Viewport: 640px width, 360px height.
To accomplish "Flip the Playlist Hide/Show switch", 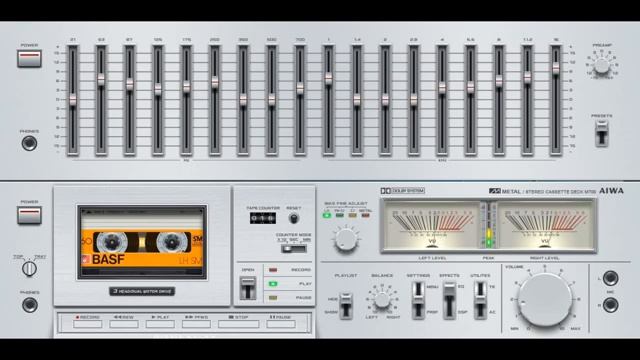I will tap(346, 305).
